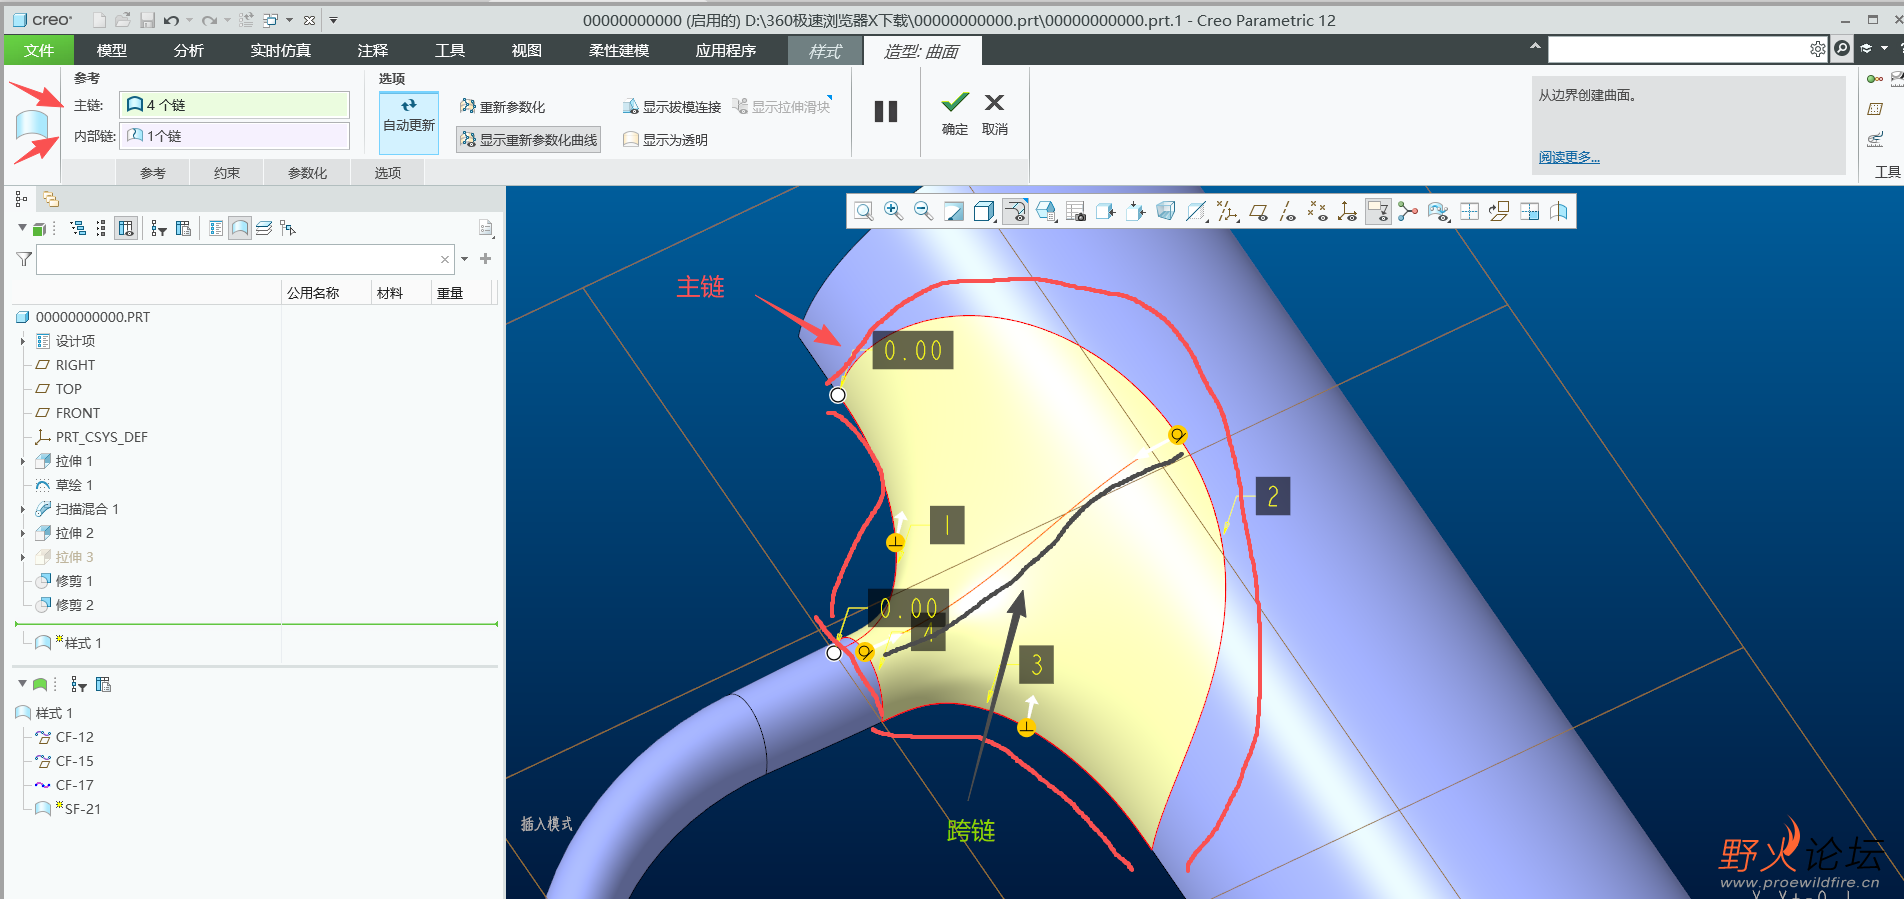Open the Customize Quick Access Toolbar dropdown
Image resolution: width=1904 pixels, height=899 pixels.
coord(333,20)
